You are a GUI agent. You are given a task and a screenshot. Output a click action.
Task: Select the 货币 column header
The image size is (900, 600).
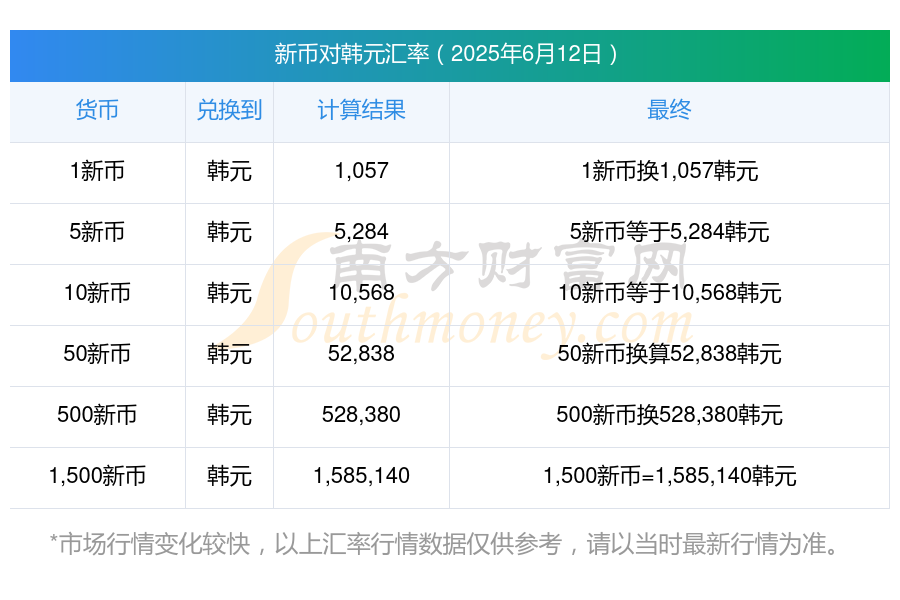pos(97,110)
